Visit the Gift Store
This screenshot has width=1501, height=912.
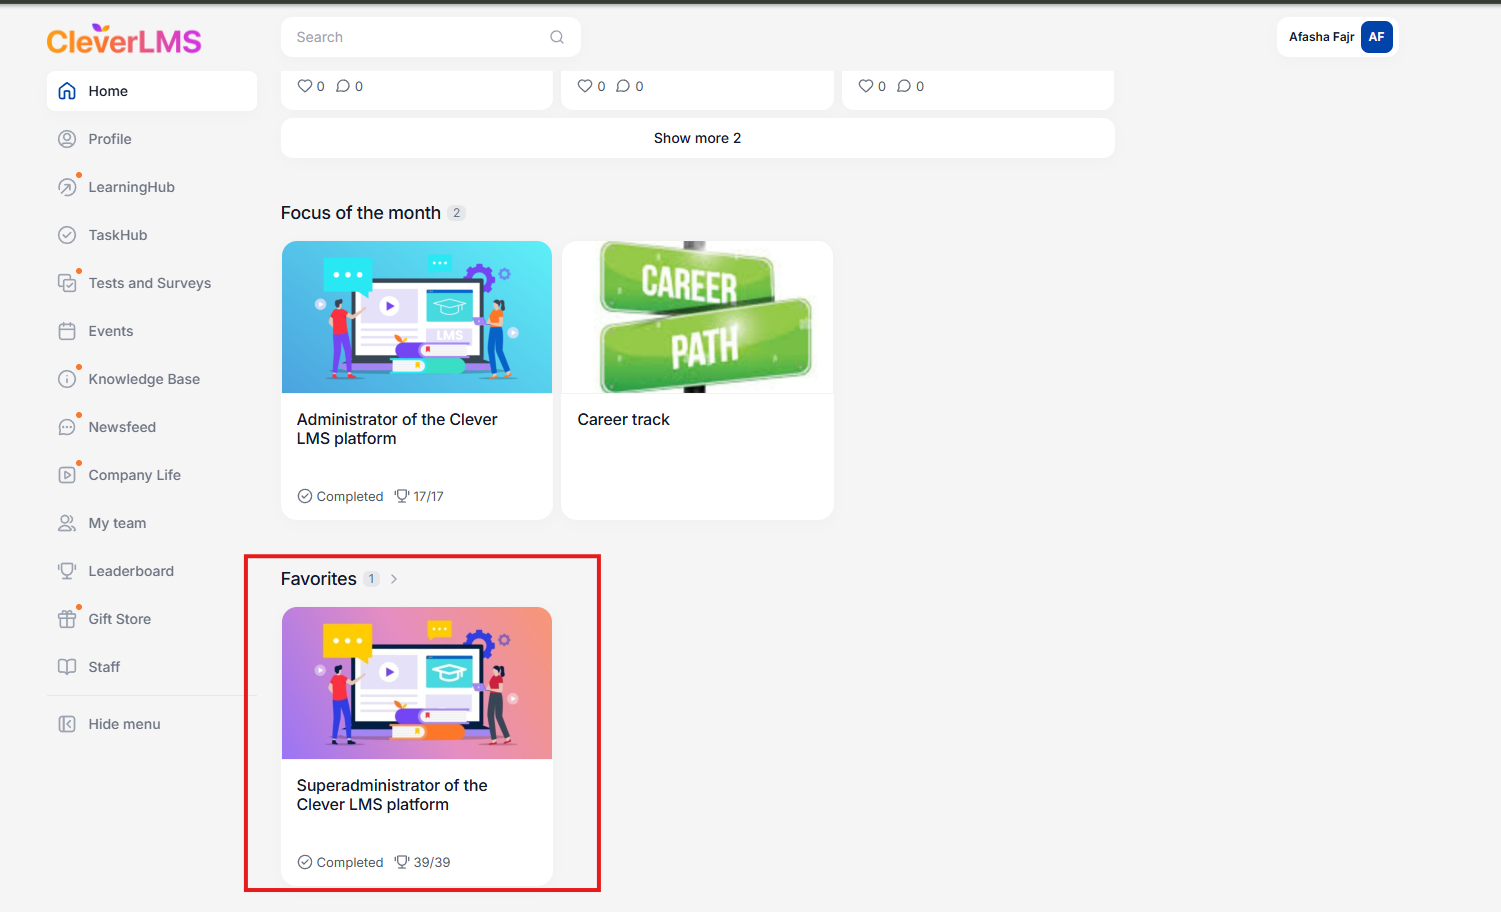[x=152, y=619]
